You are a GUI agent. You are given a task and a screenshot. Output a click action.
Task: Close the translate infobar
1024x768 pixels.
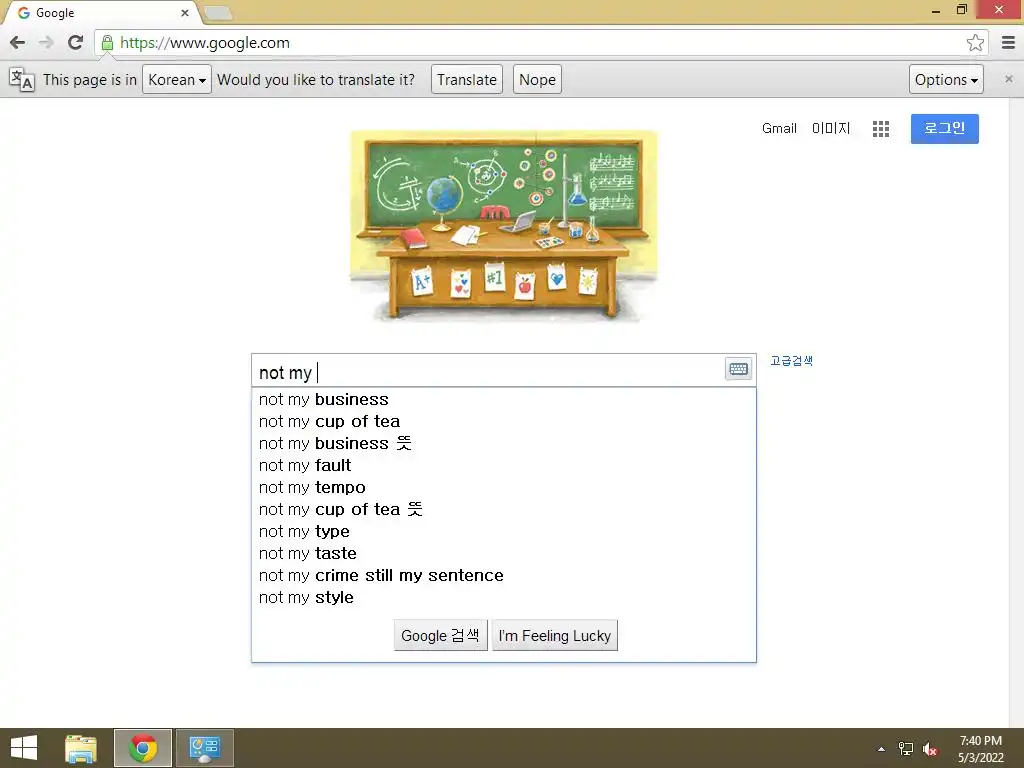tap(1008, 79)
